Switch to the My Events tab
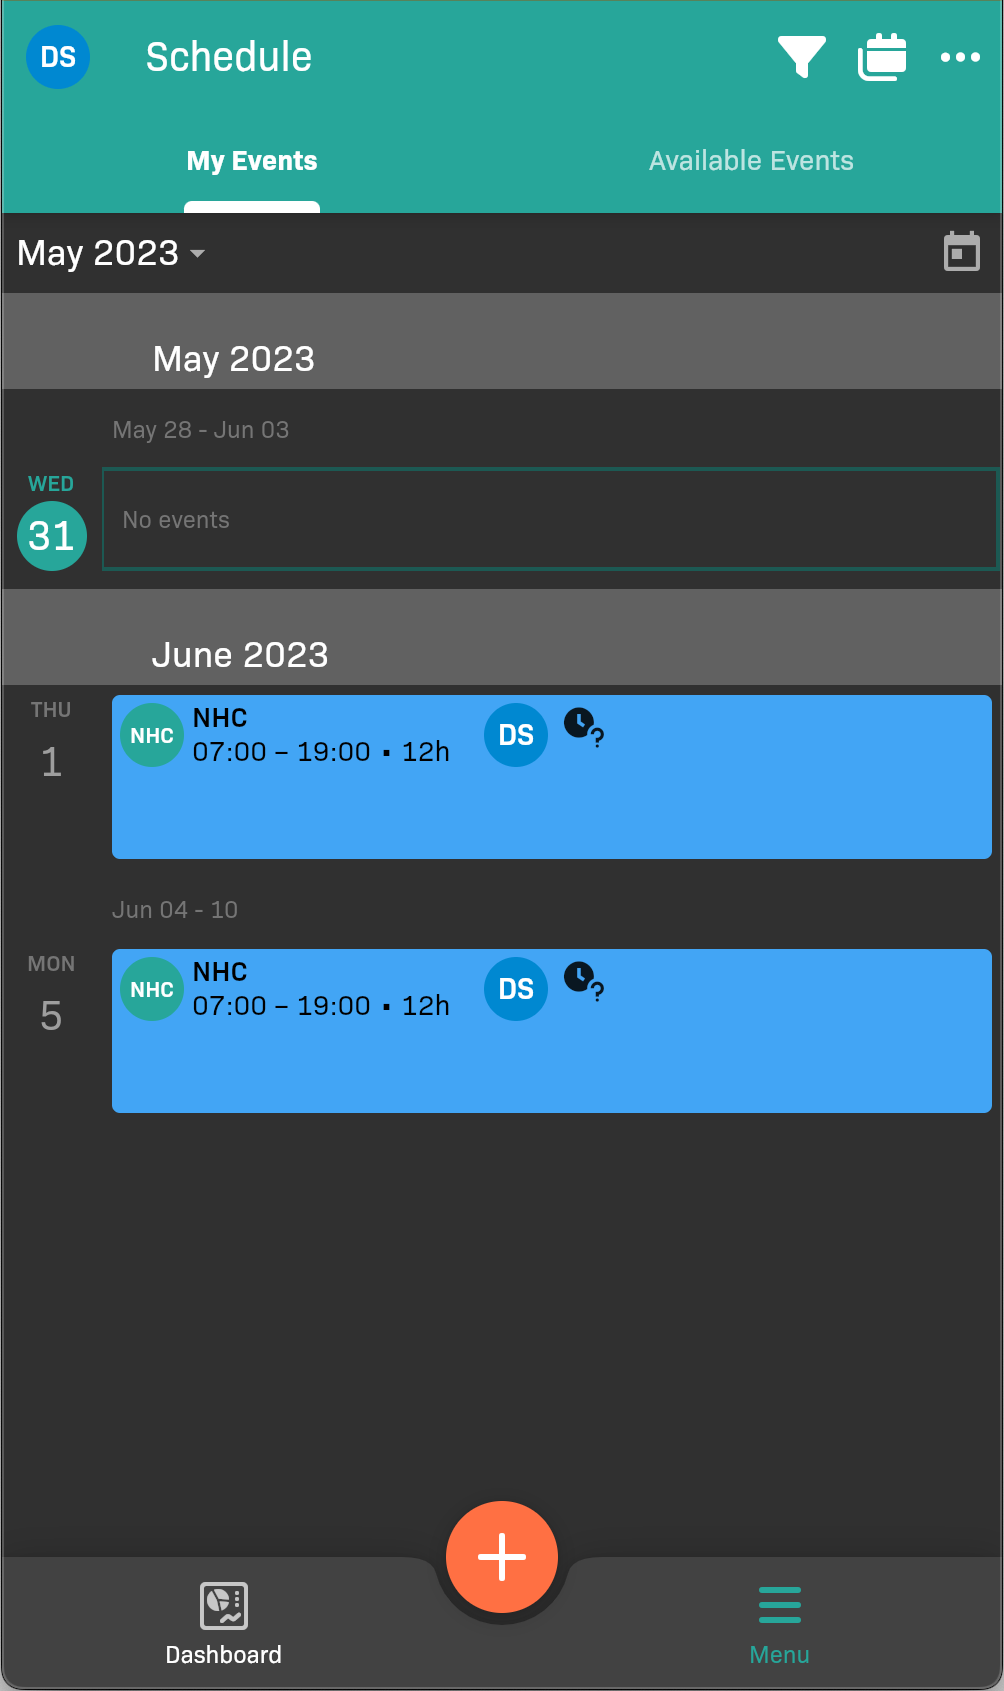 (252, 161)
